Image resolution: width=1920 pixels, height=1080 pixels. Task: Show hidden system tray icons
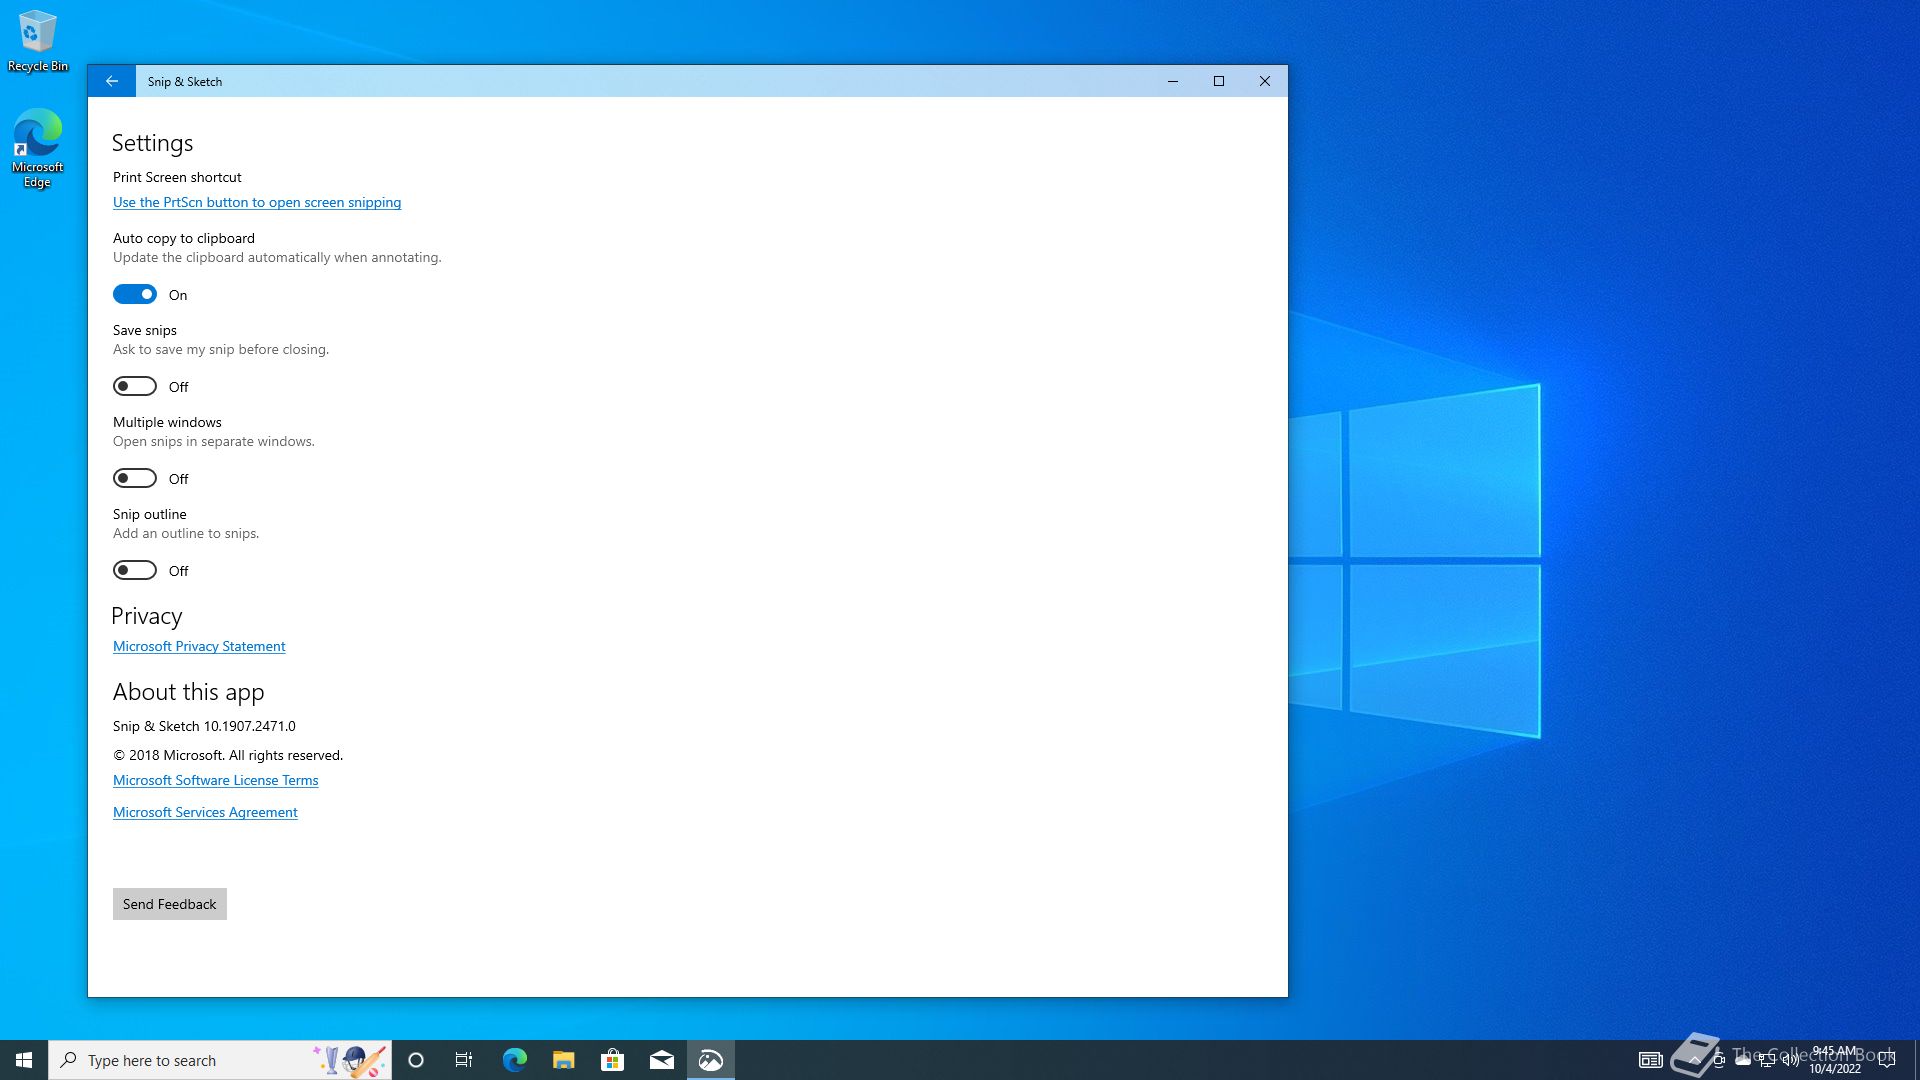point(1694,1060)
